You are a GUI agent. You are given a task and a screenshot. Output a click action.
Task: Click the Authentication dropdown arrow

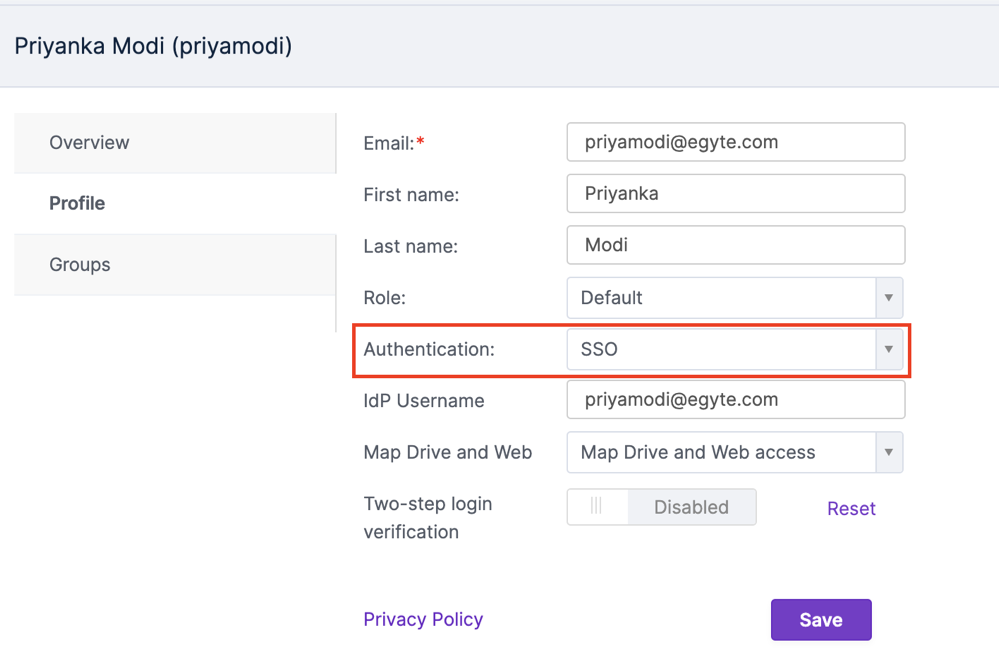[888, 349]
